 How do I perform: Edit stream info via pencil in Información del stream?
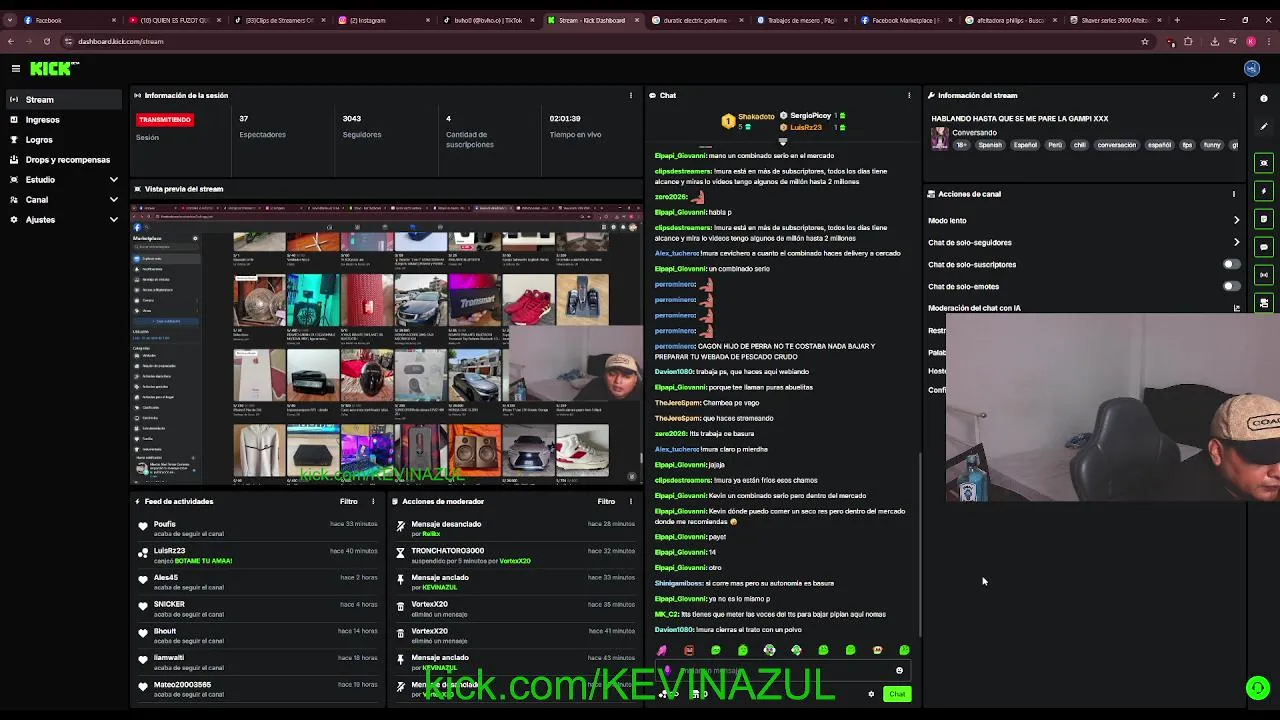pyautogui.click(x=1216, y=95)
